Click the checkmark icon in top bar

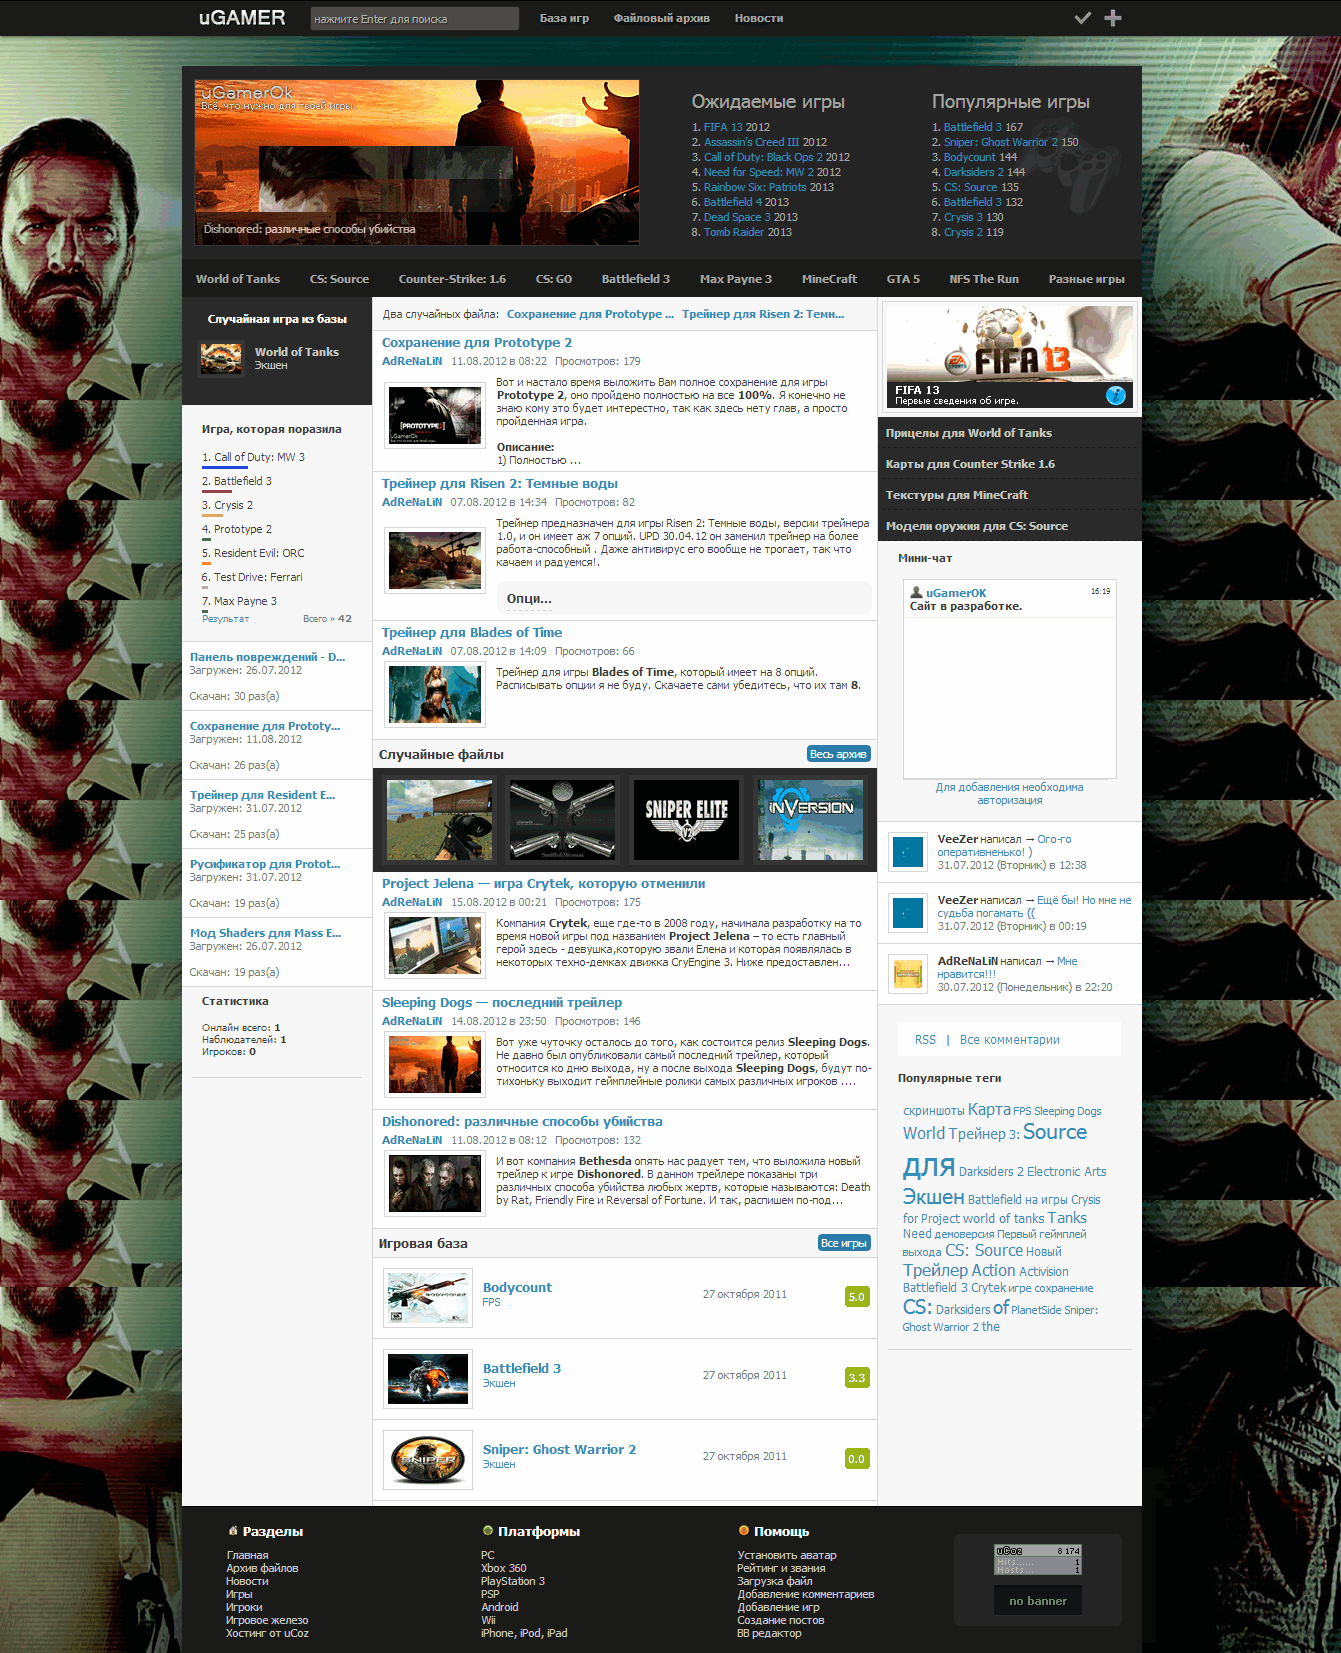click(x=1082, y=18)
